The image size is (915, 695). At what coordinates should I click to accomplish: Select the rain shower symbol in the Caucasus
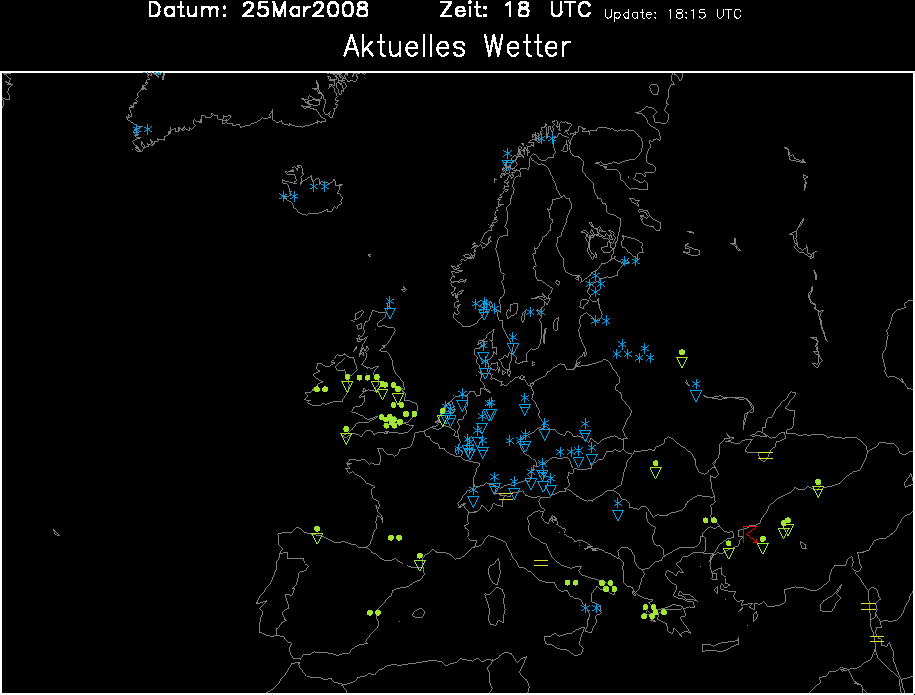(818, 488)
